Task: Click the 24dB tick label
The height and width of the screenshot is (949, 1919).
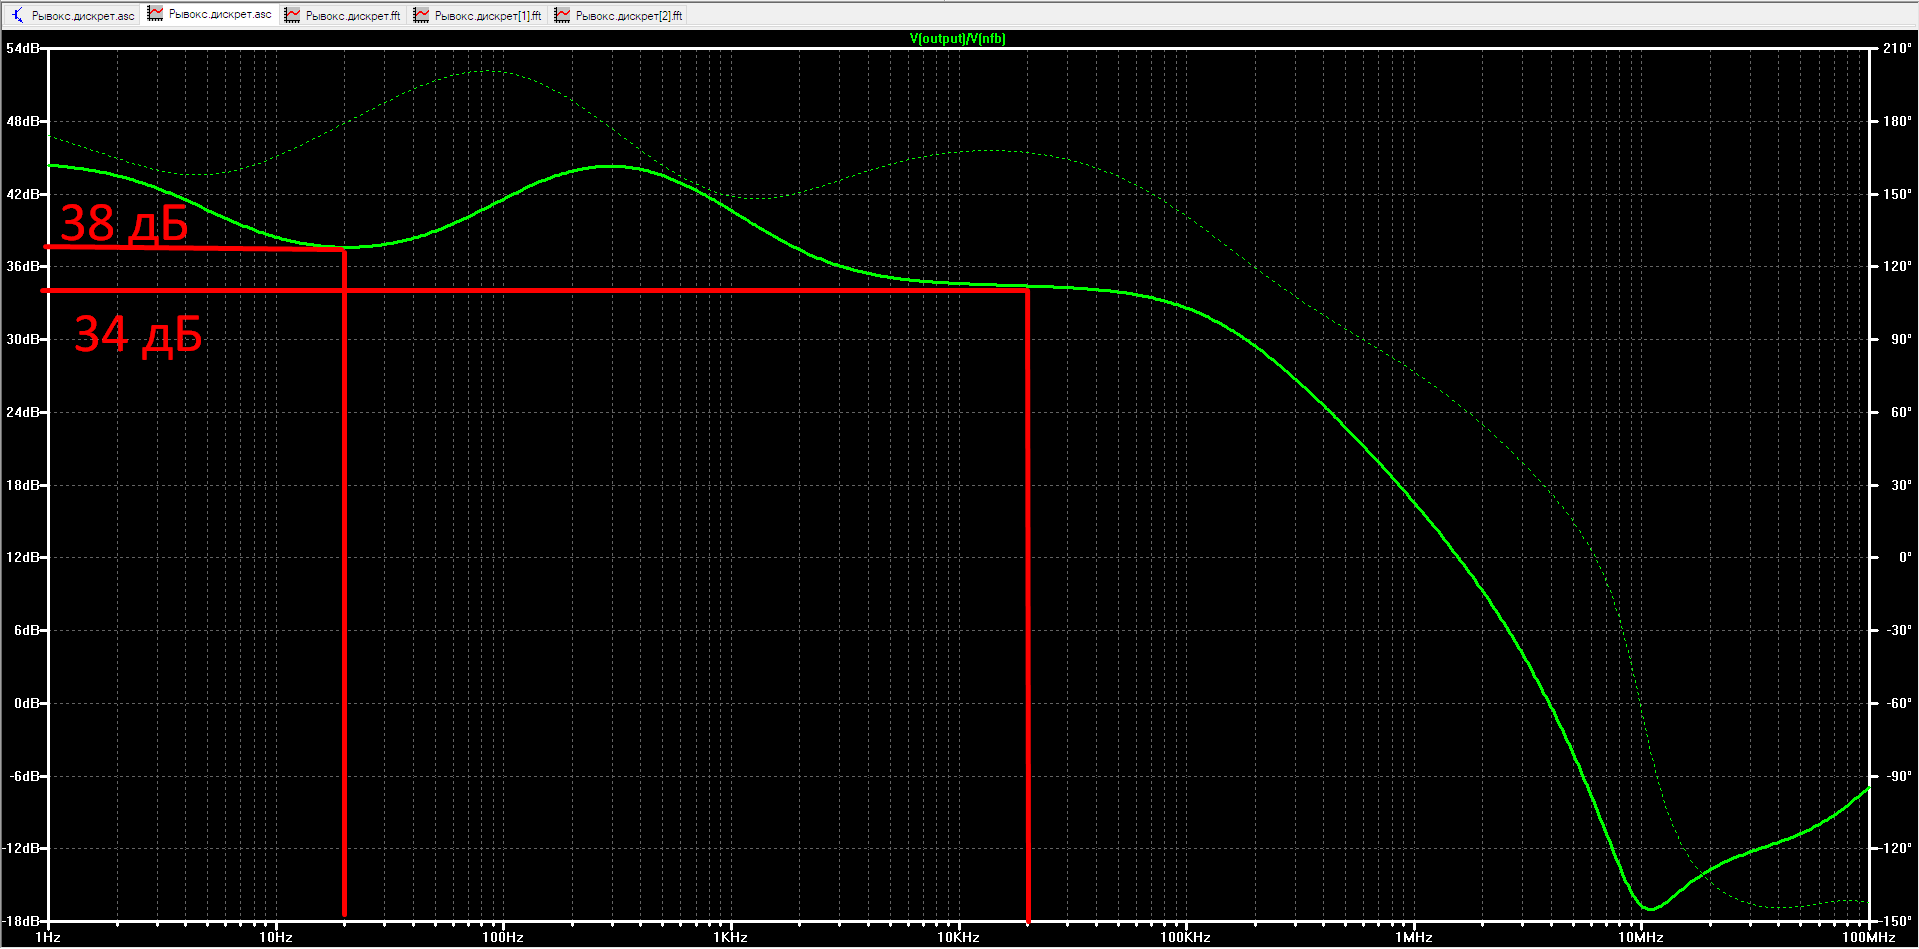Action: point(23,412)
